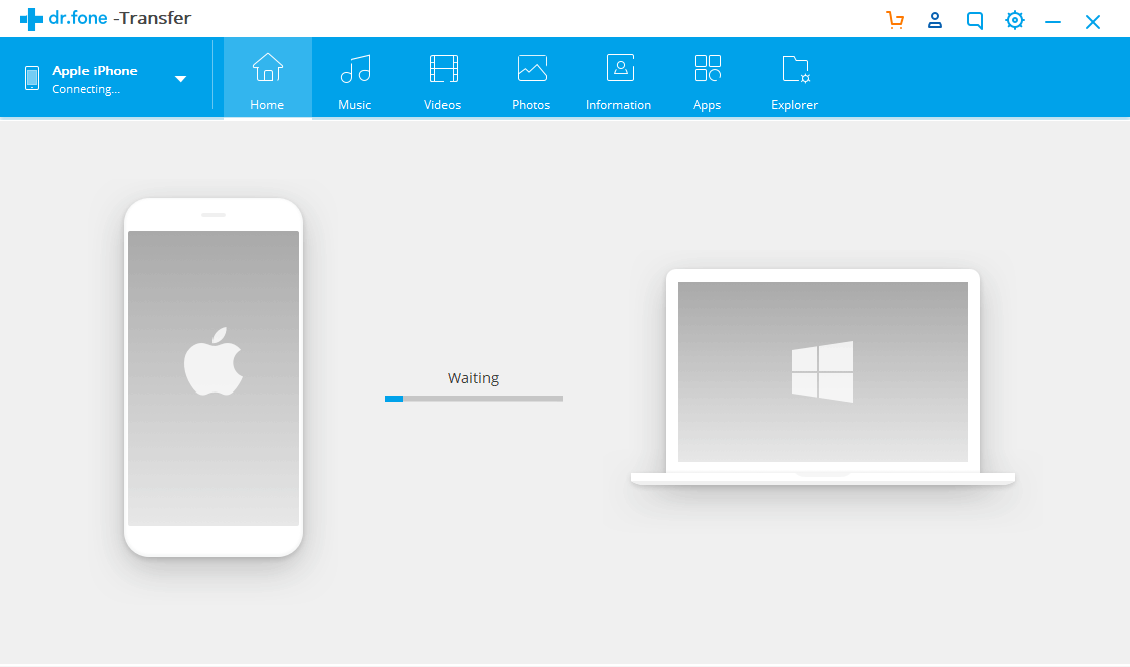Viewport: 1130px width, 667px height.
Task: Switch to the Home tab
Action: click(267, 79)
